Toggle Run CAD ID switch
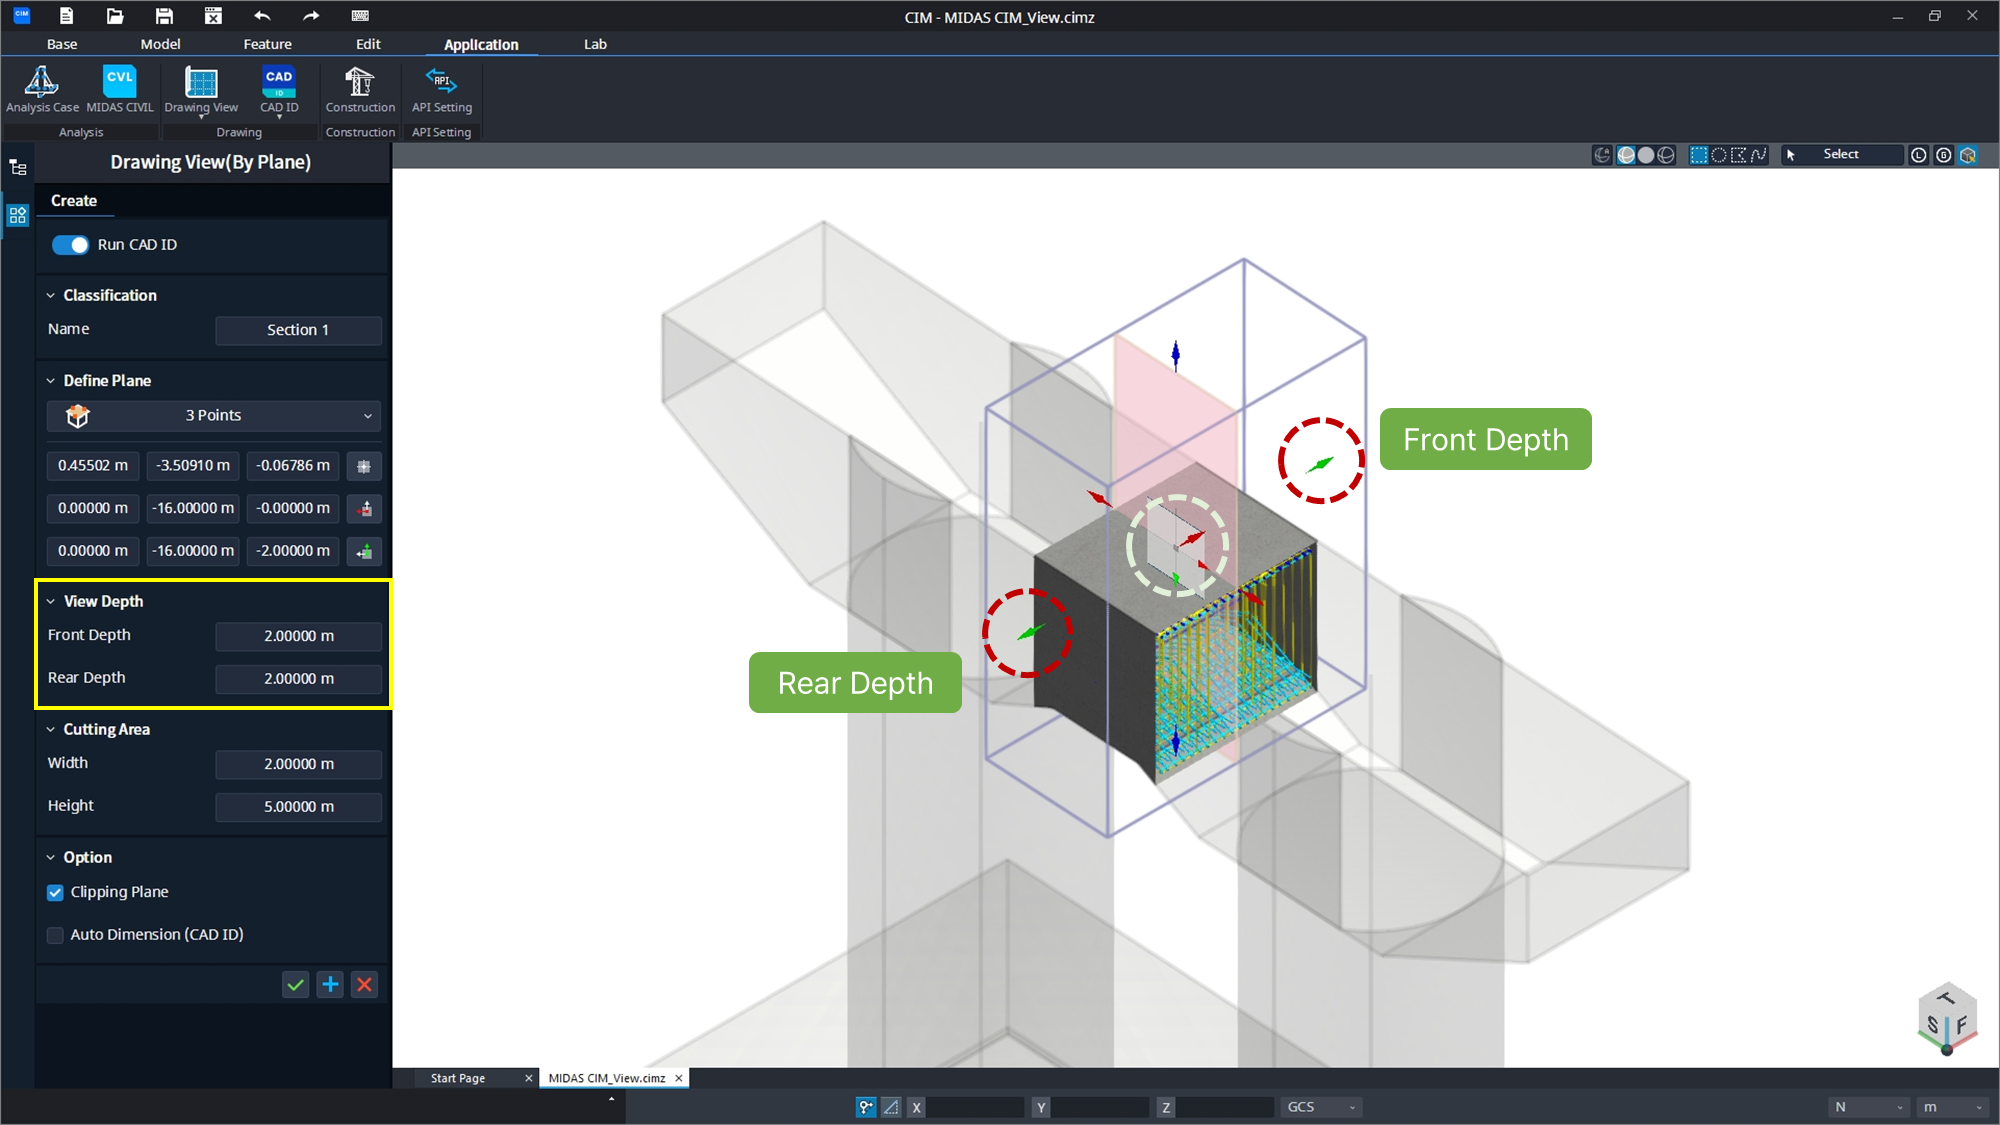Screen dimensions: 2000x1125 70,245
